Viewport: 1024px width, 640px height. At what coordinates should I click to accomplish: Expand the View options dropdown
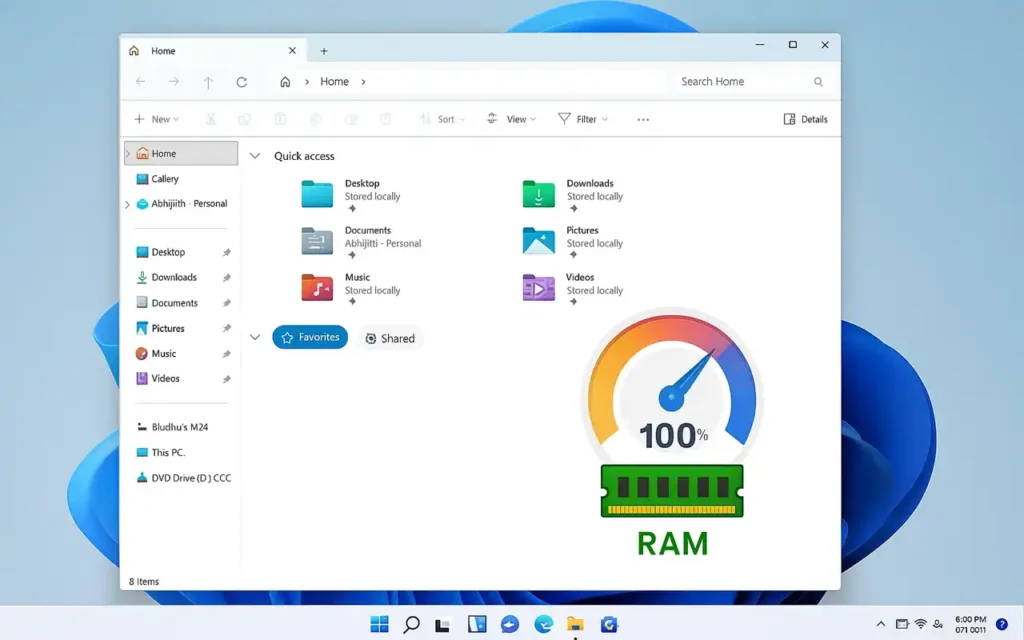(512, 118)
